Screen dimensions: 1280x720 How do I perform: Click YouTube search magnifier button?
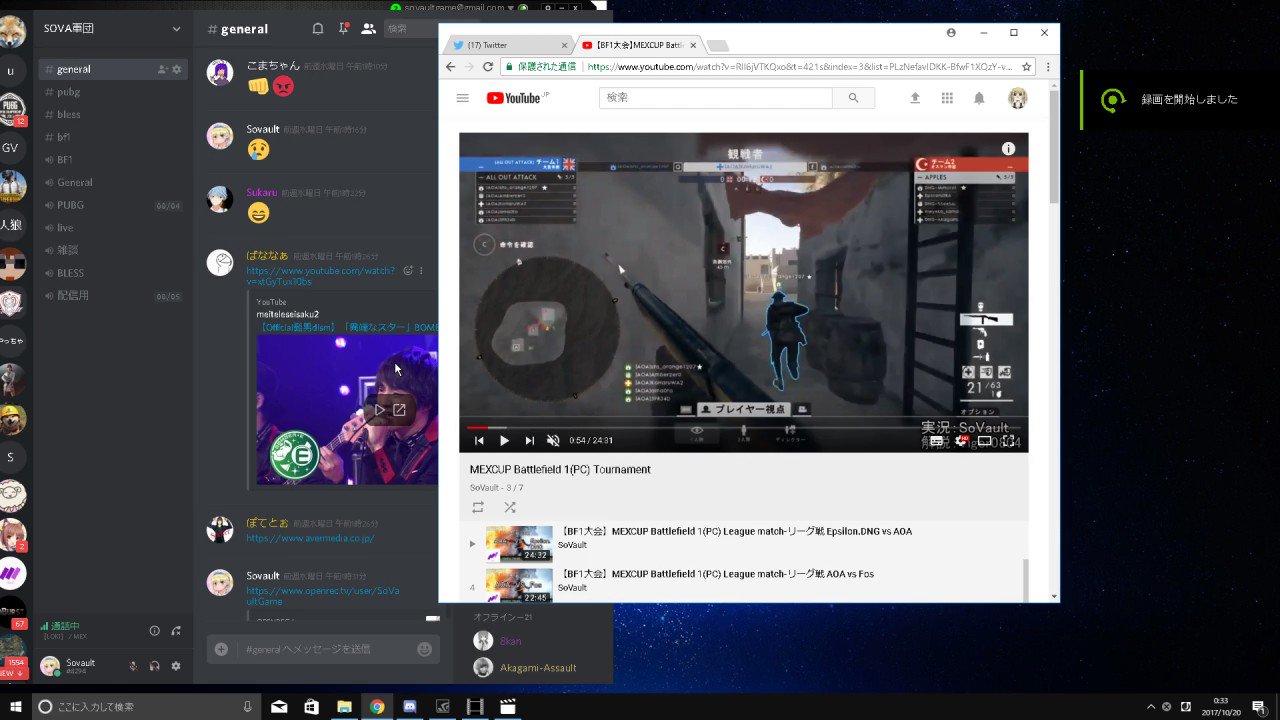coord(853,98)
